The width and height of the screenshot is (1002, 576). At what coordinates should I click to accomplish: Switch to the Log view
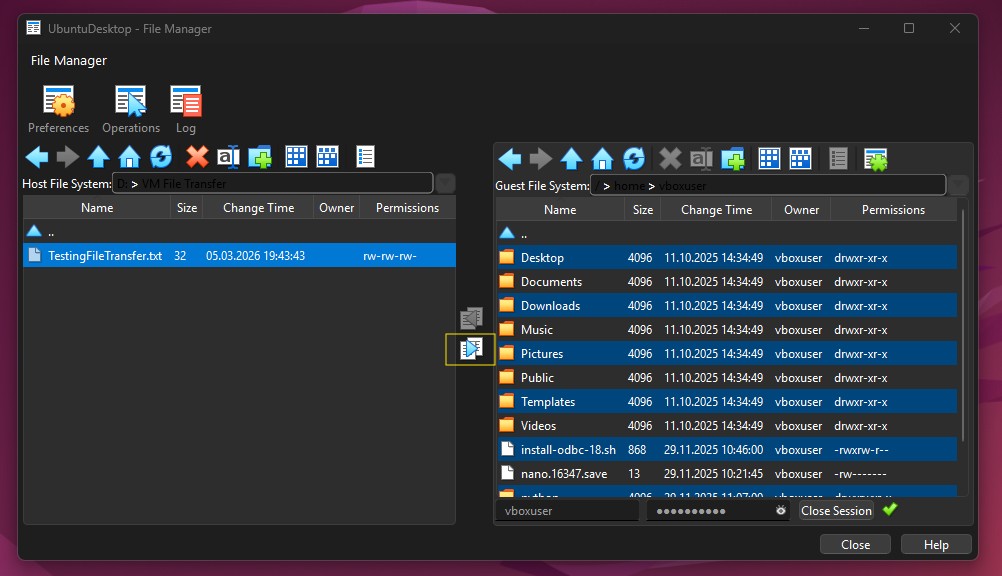186,108
